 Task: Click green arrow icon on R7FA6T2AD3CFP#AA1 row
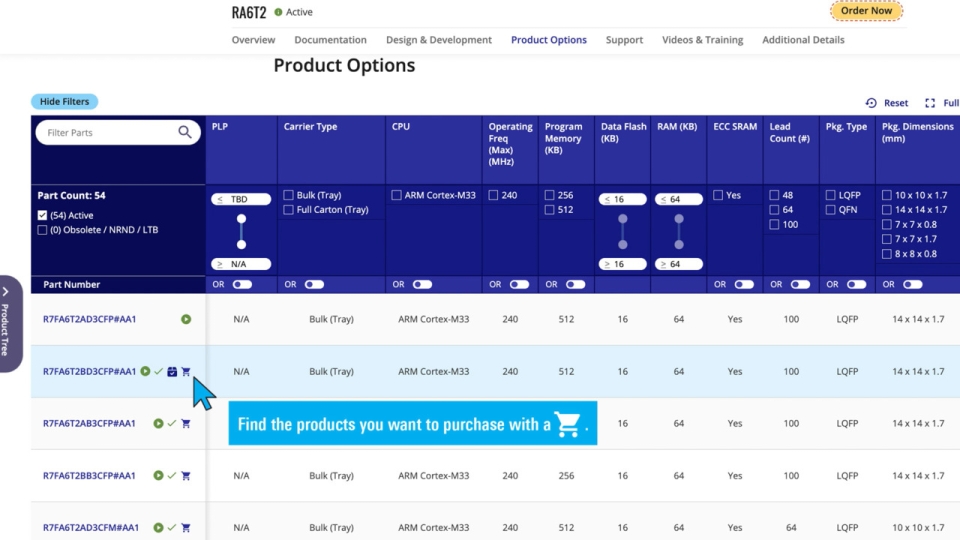[186, 320]
